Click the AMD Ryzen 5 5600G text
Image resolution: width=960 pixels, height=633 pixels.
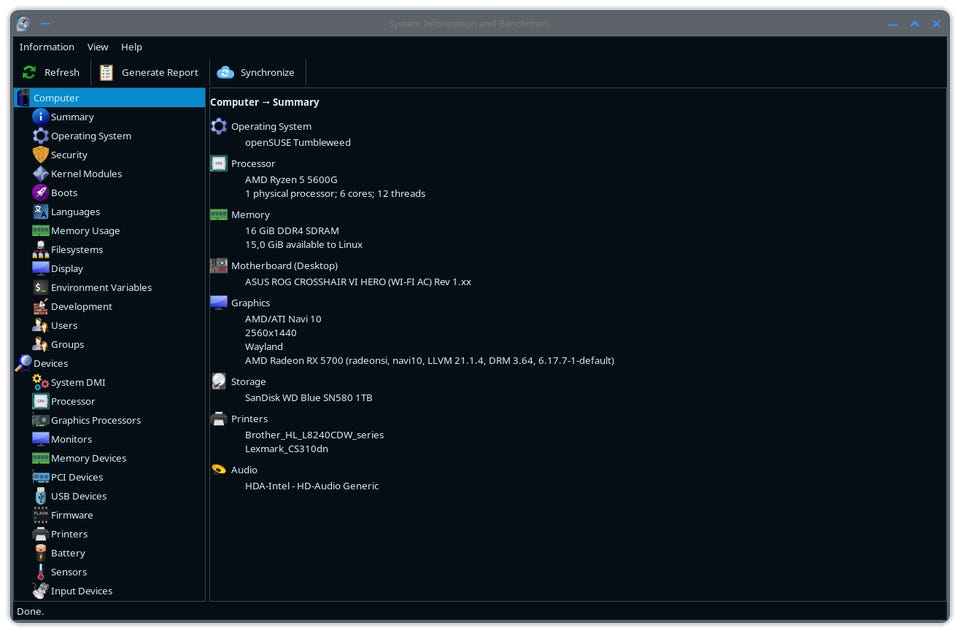[x=291, y=180]
